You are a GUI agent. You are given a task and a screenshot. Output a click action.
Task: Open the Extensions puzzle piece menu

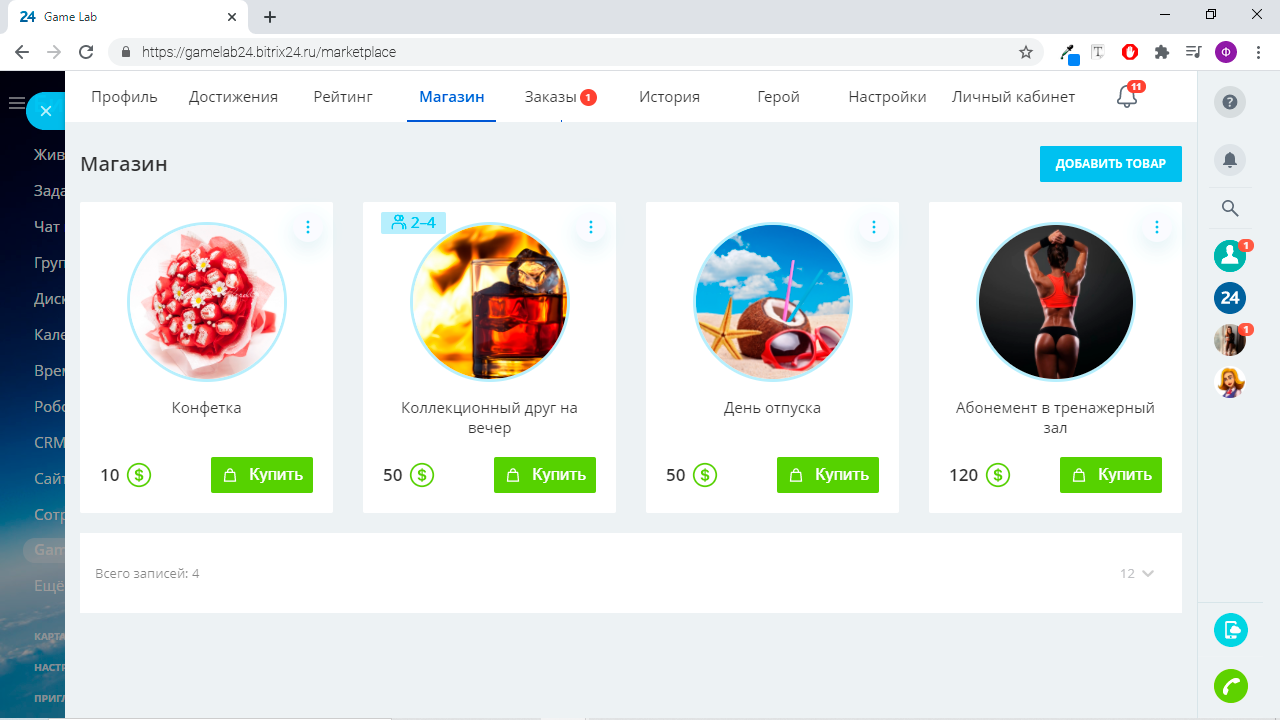1162,52
